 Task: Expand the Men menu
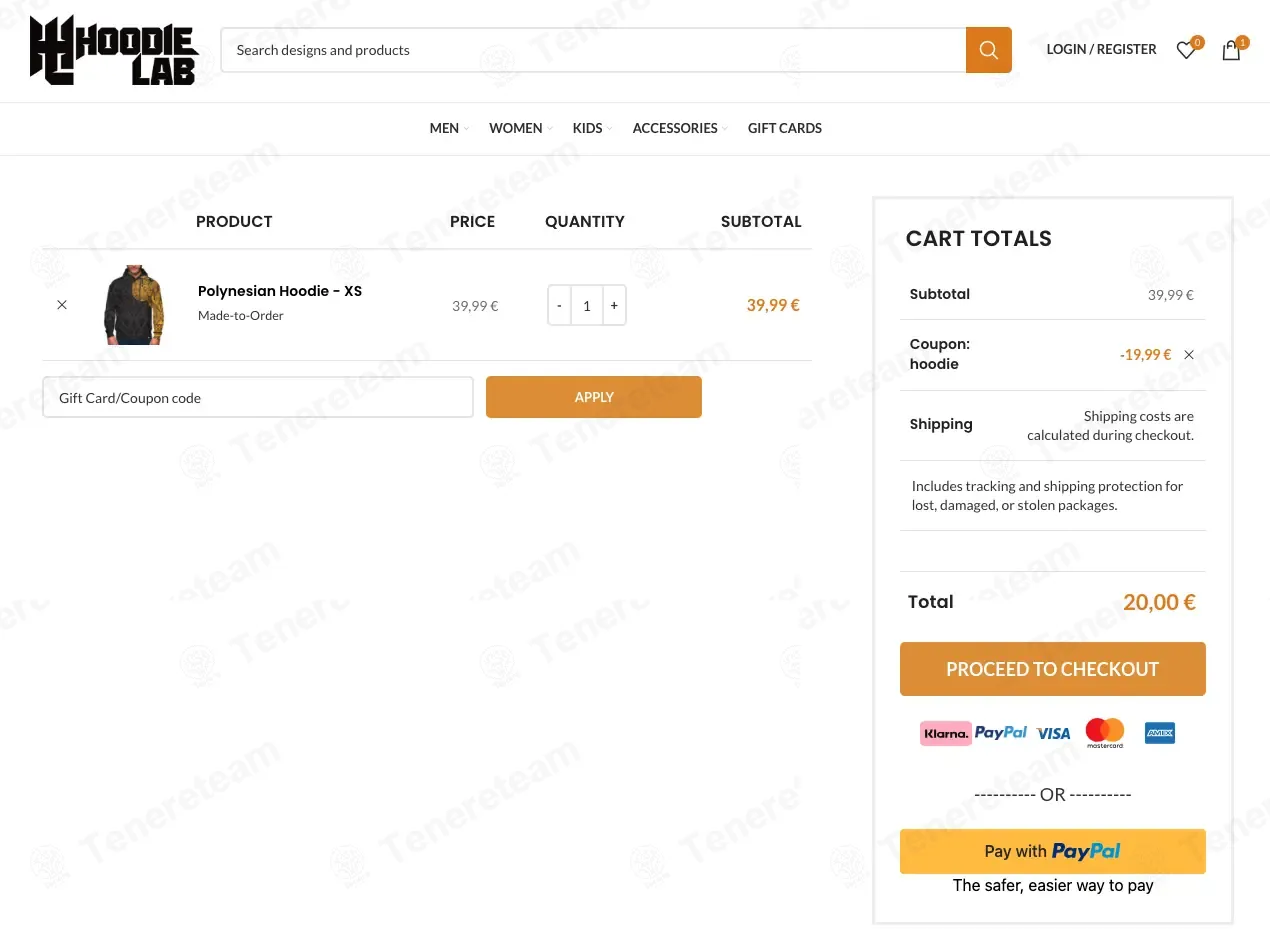(449, 128)
